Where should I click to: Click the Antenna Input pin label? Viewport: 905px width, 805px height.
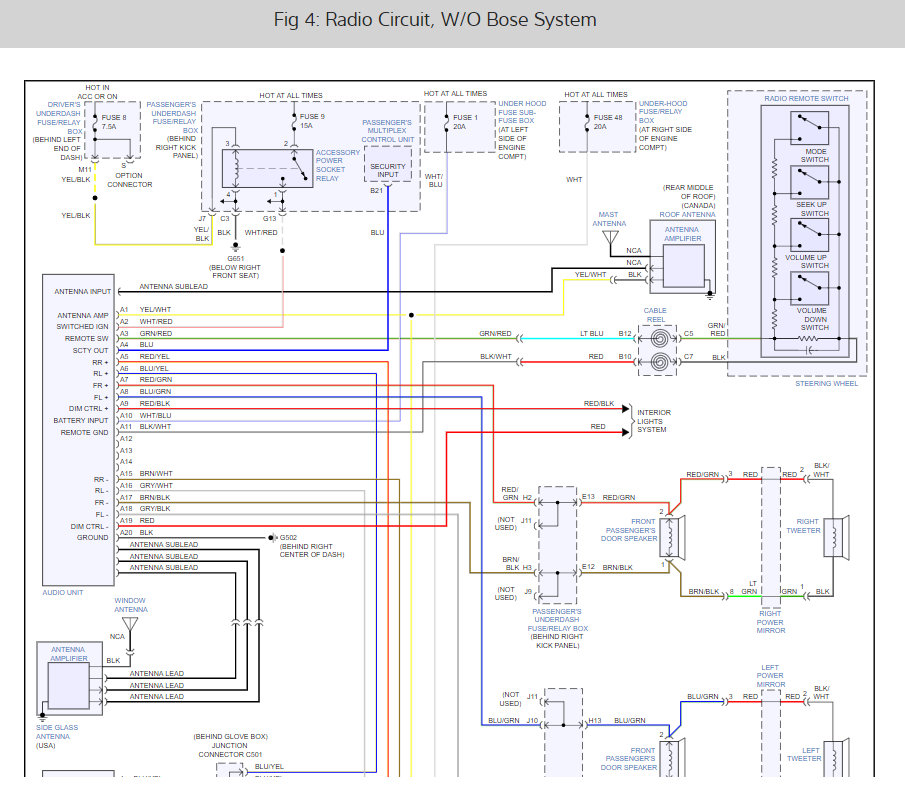coord(82,292)
